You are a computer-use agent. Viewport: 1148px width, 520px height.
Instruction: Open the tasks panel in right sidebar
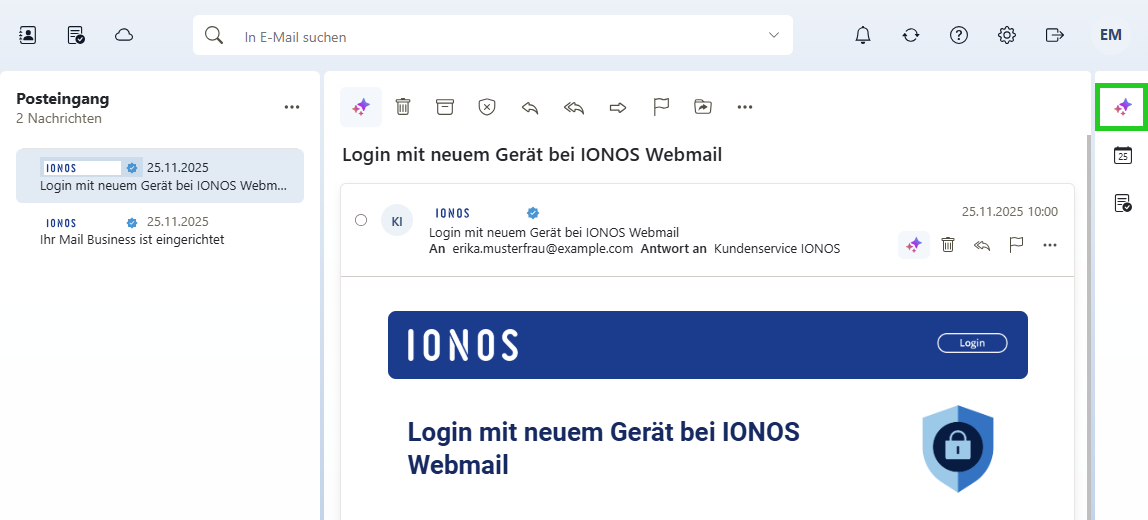point(1122,203)
